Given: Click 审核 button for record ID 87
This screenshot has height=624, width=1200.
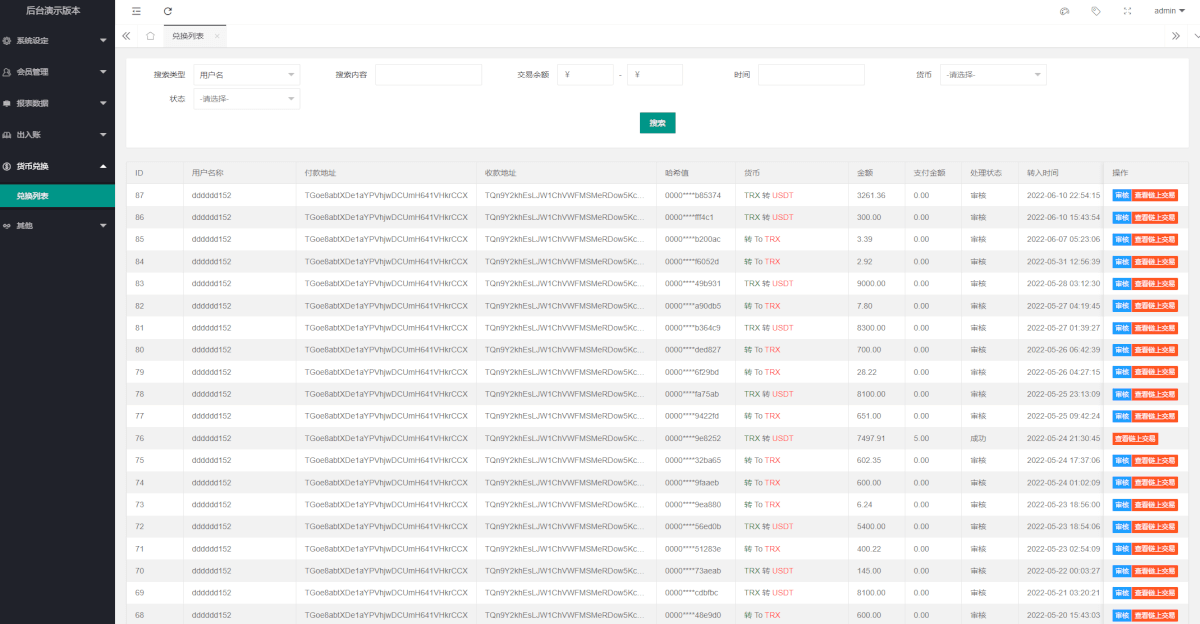Looking at the screenshot, I should (x=1121, y=195).
